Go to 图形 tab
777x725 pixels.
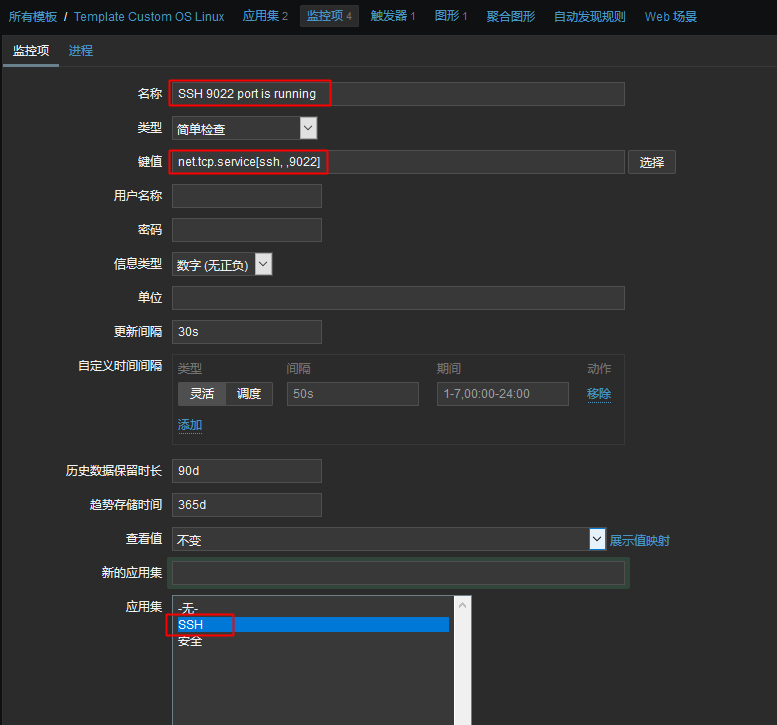(450, 16)
